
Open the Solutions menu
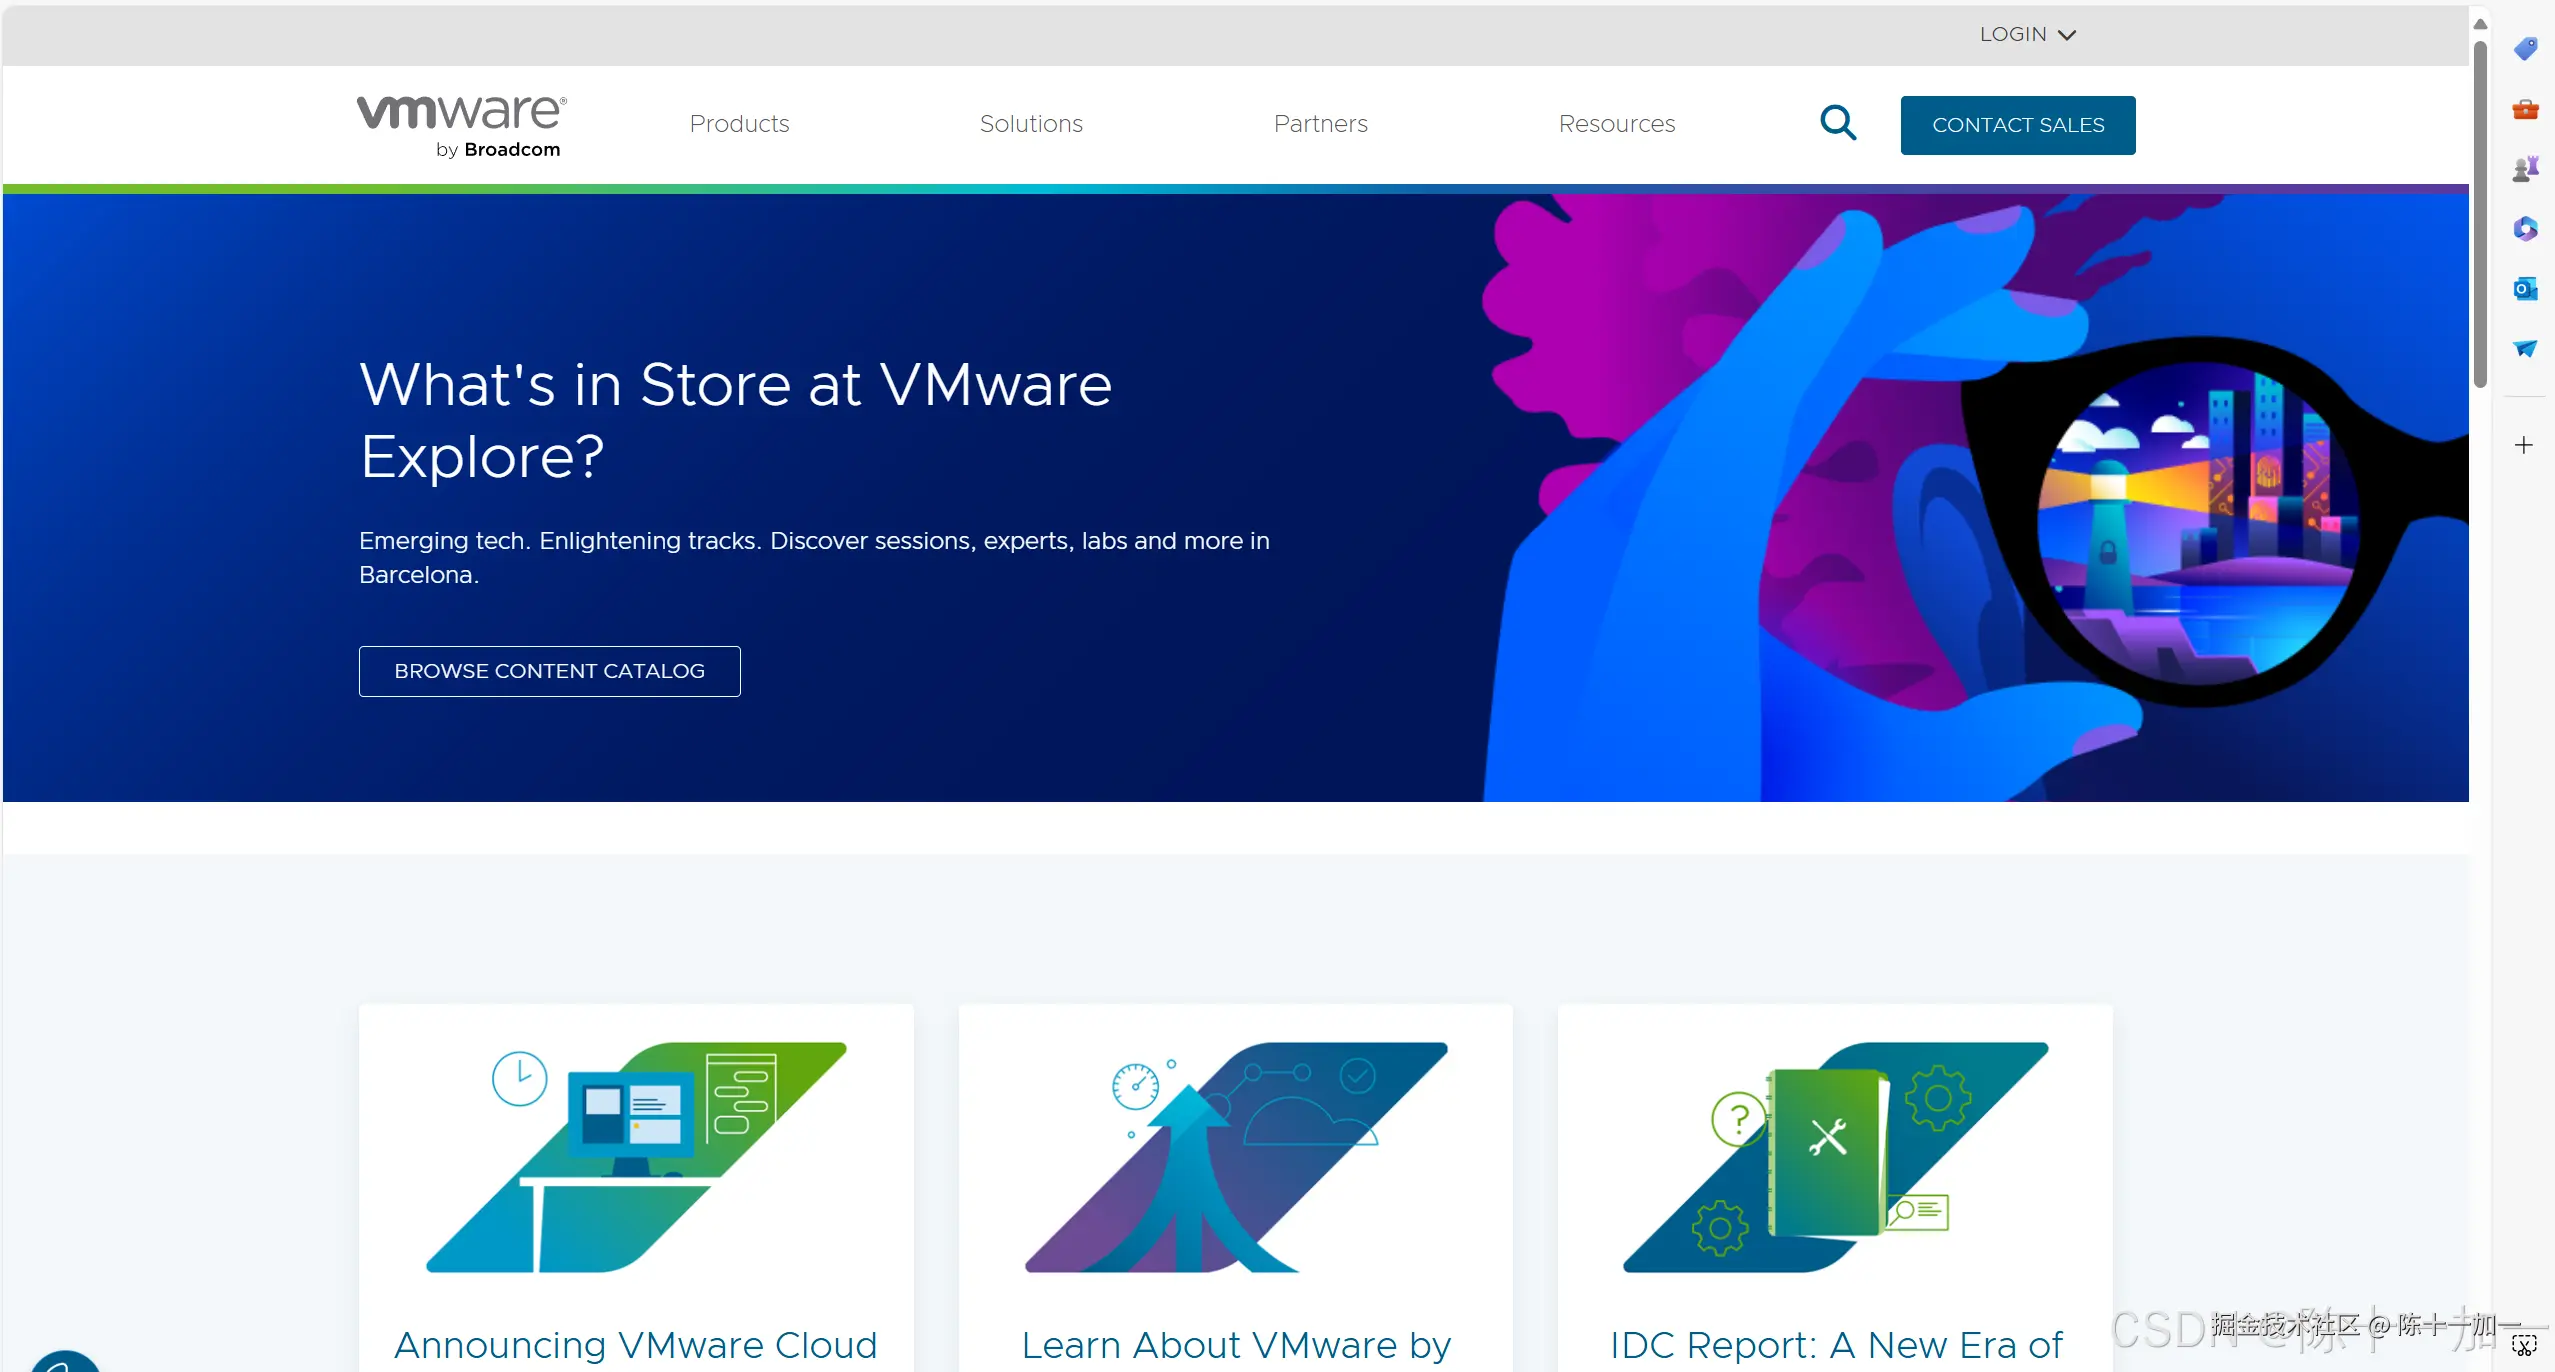[x=1031, y=124]
